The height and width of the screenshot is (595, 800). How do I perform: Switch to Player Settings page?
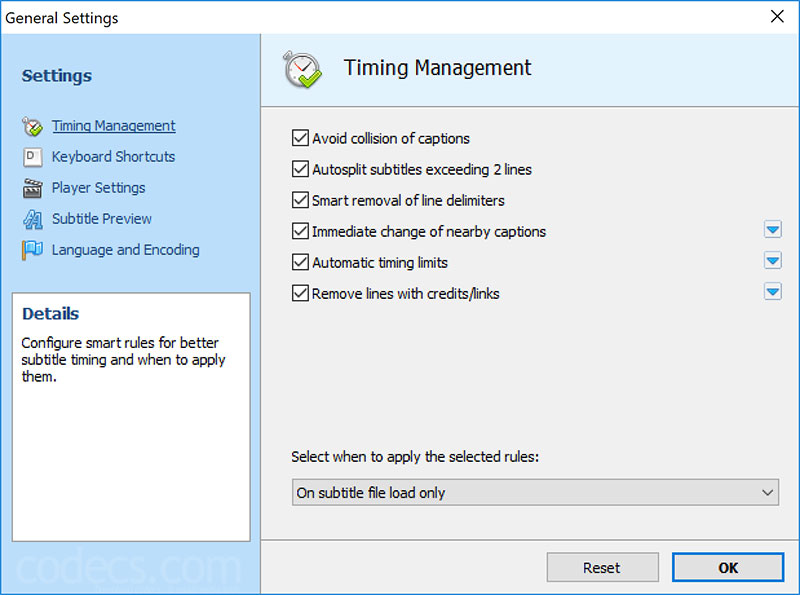coord(98,188)
